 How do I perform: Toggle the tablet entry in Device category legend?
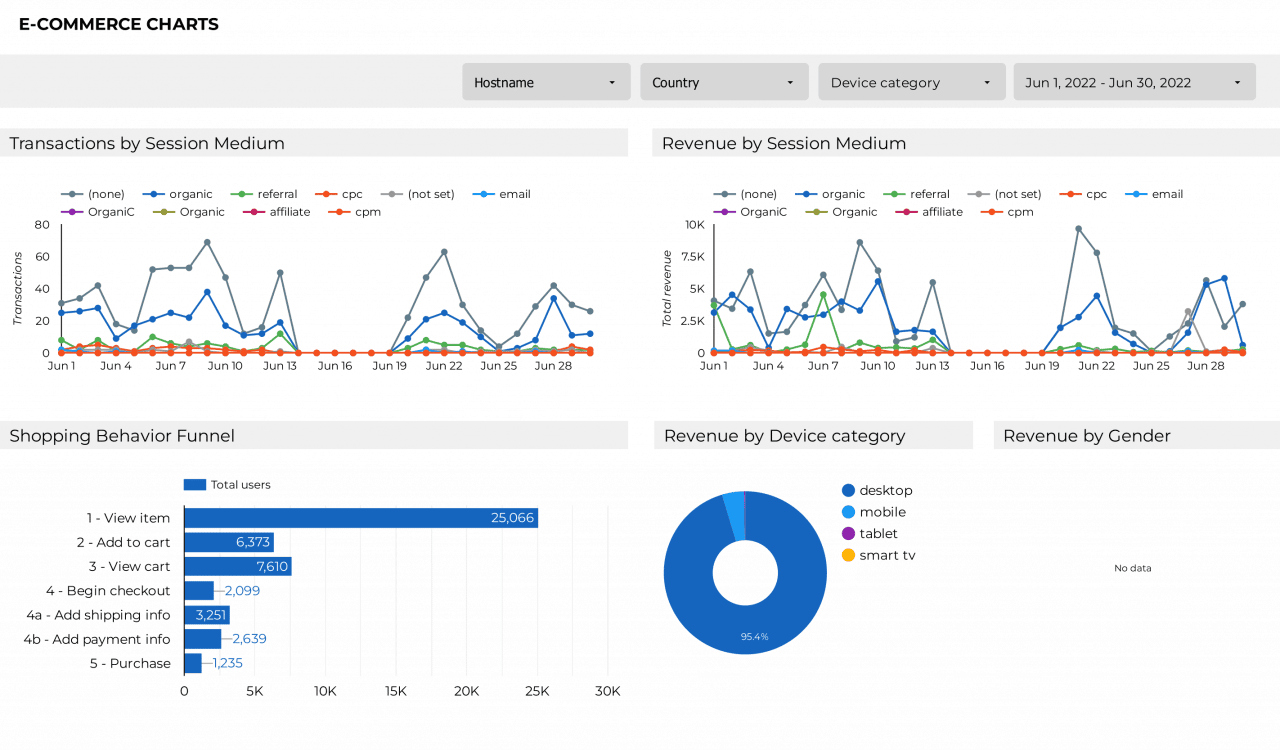point(849,533)
